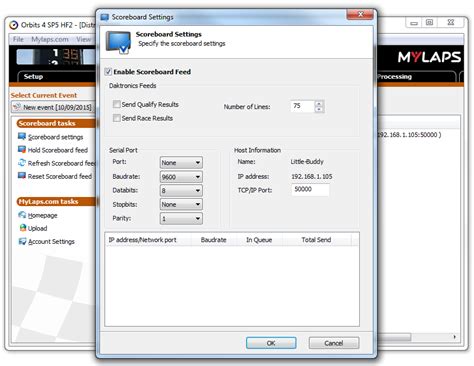This screenshot has height=366, width=474.
Task: Open the Account Settings icon
Action: (22, 241)
